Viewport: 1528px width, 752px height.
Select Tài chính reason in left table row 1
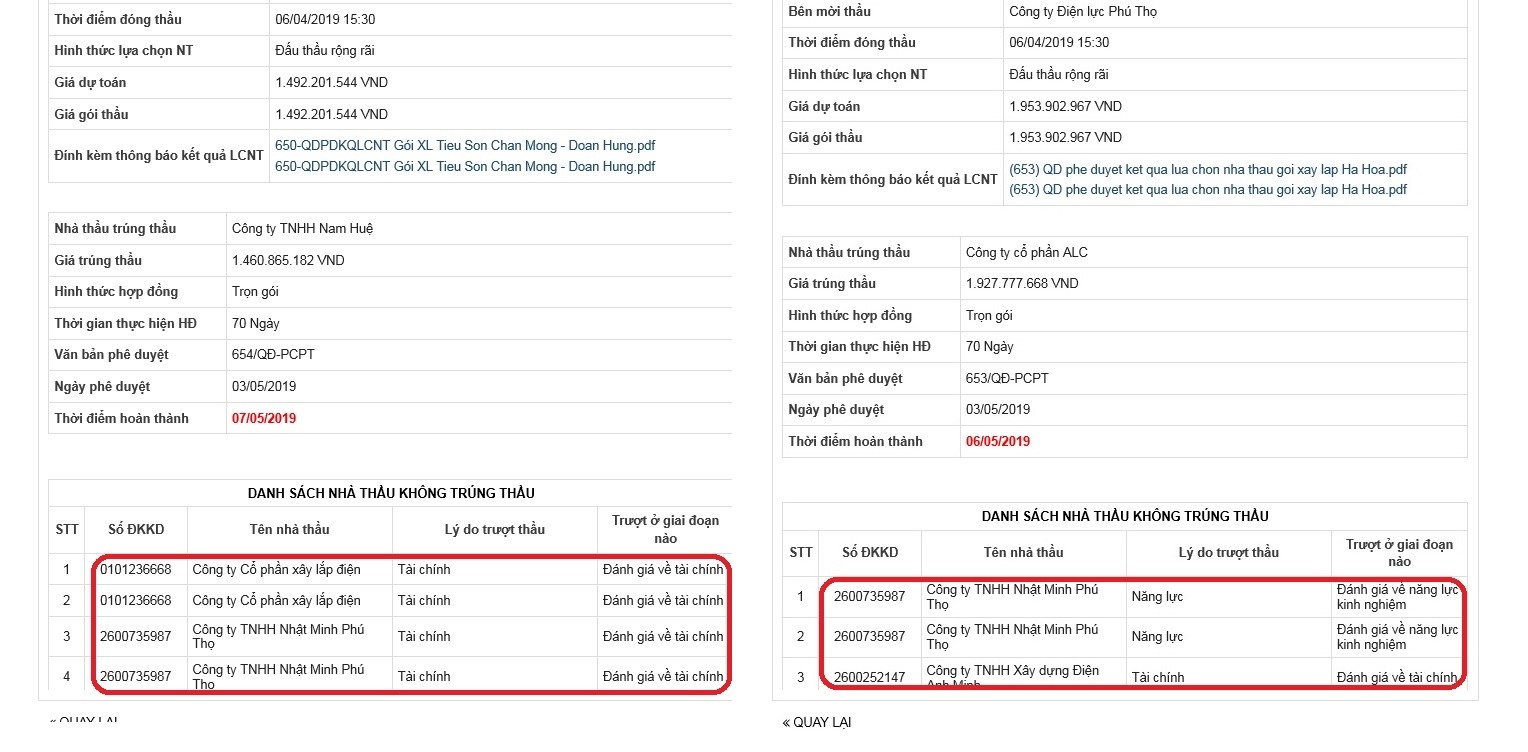(424, 570)
